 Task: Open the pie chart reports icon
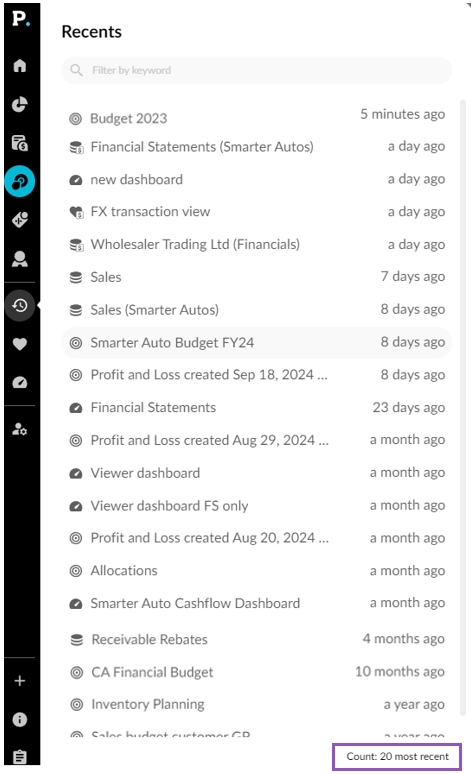tap(20, 104)
